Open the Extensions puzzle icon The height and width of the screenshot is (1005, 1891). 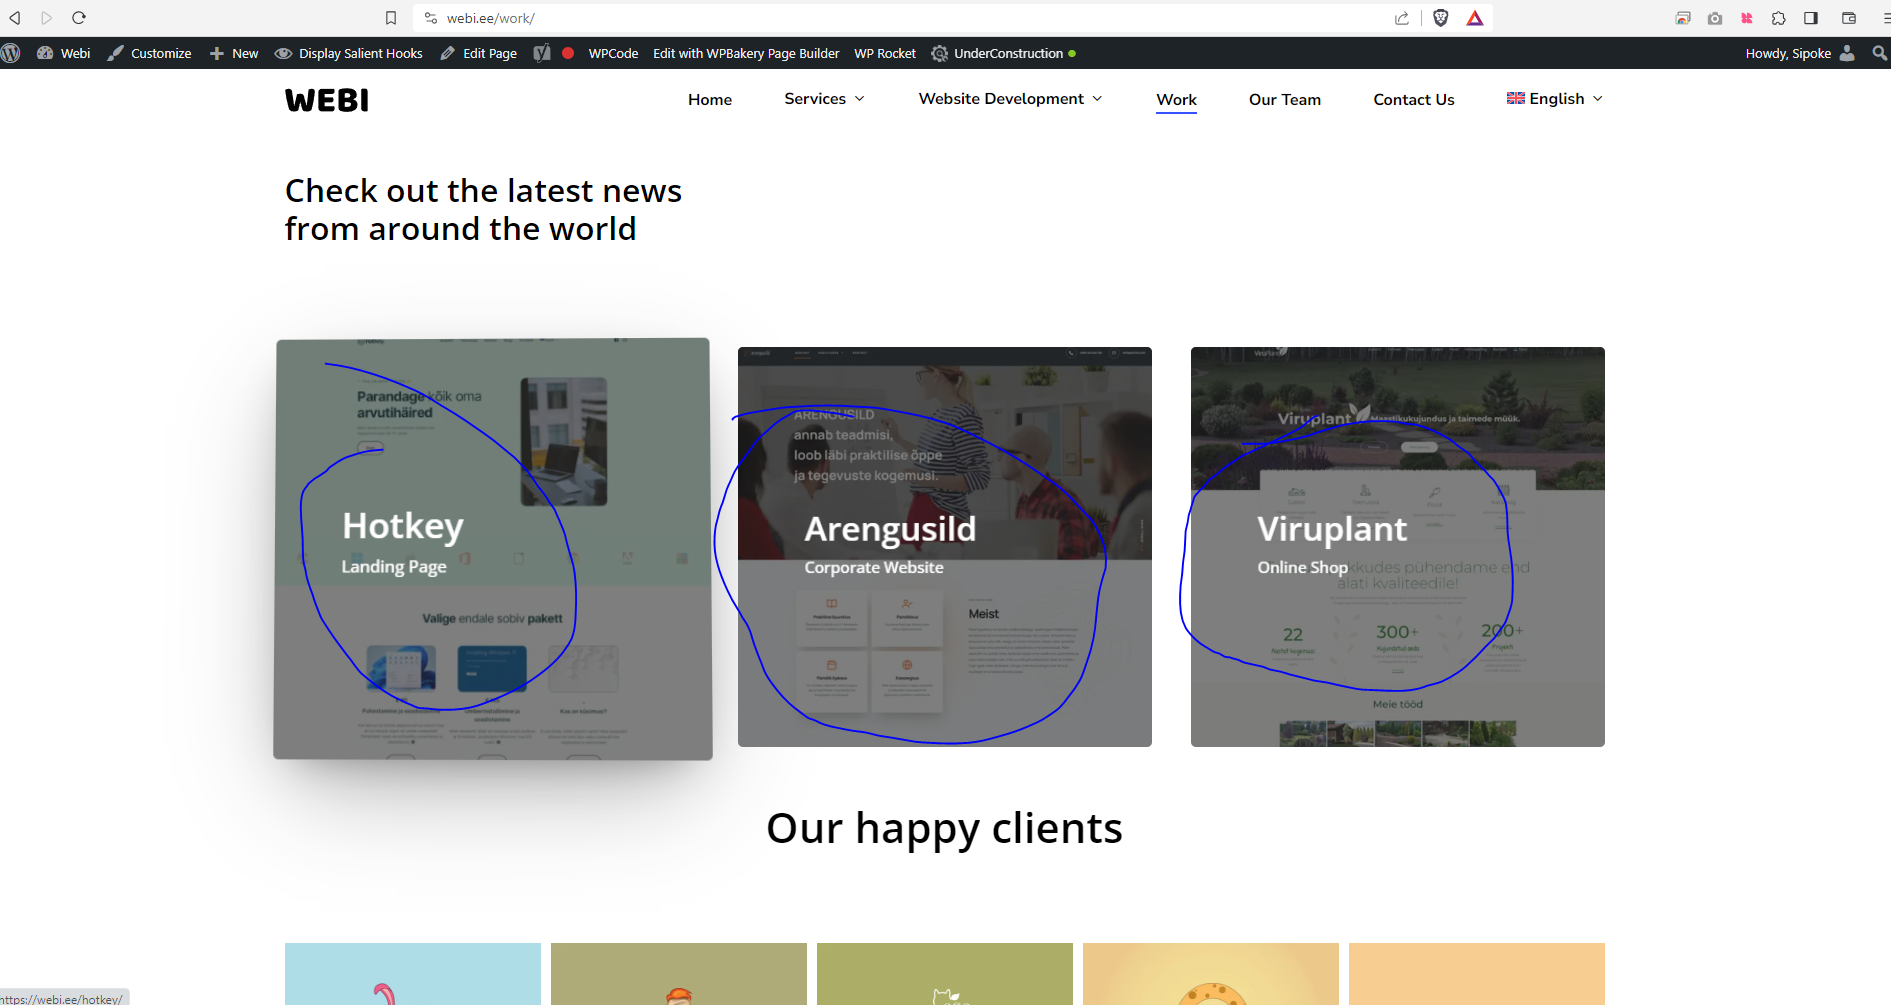(x=1779, y=18)
